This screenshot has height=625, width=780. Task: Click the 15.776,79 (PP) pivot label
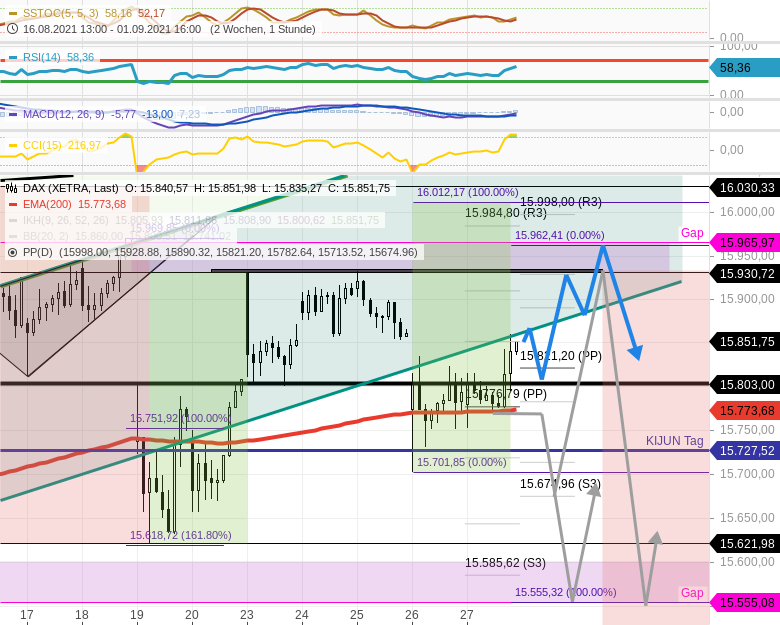click(x=505, y=394)
